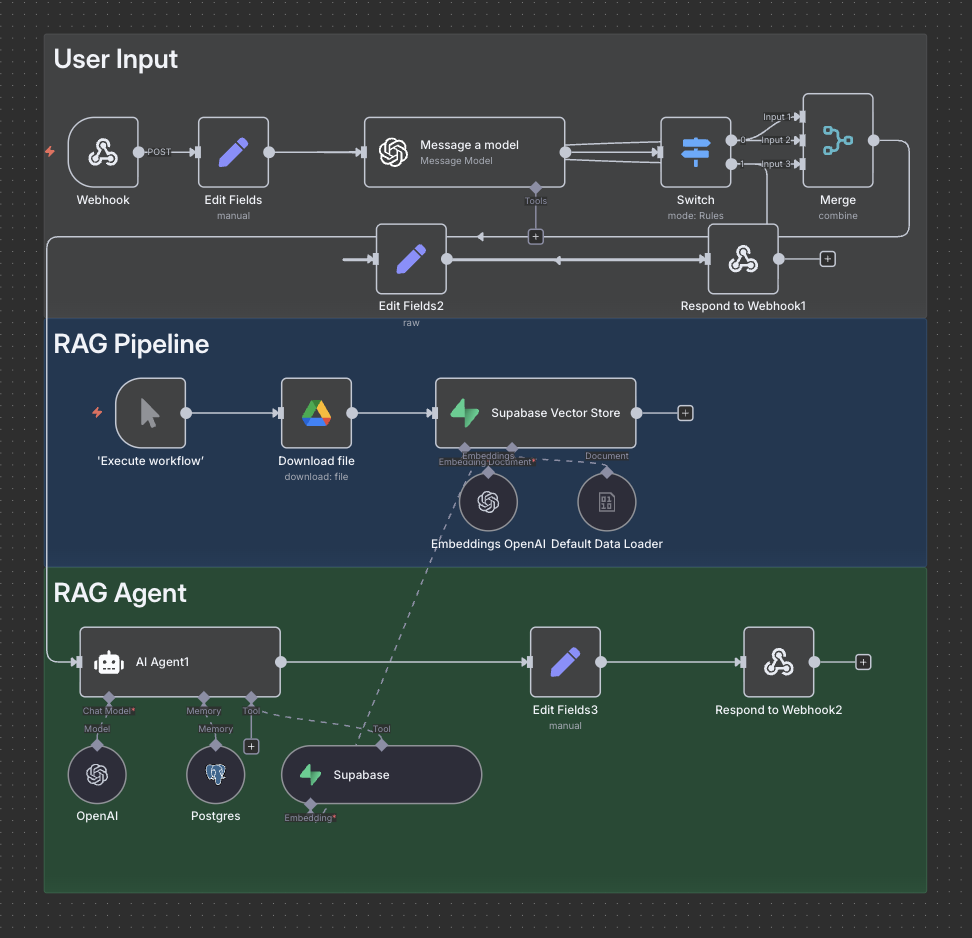The width and height of the screenshot is (972, 938).
Task: Click the 'Execute workflow' manual trigger node
Action: (x=150, y=413)
